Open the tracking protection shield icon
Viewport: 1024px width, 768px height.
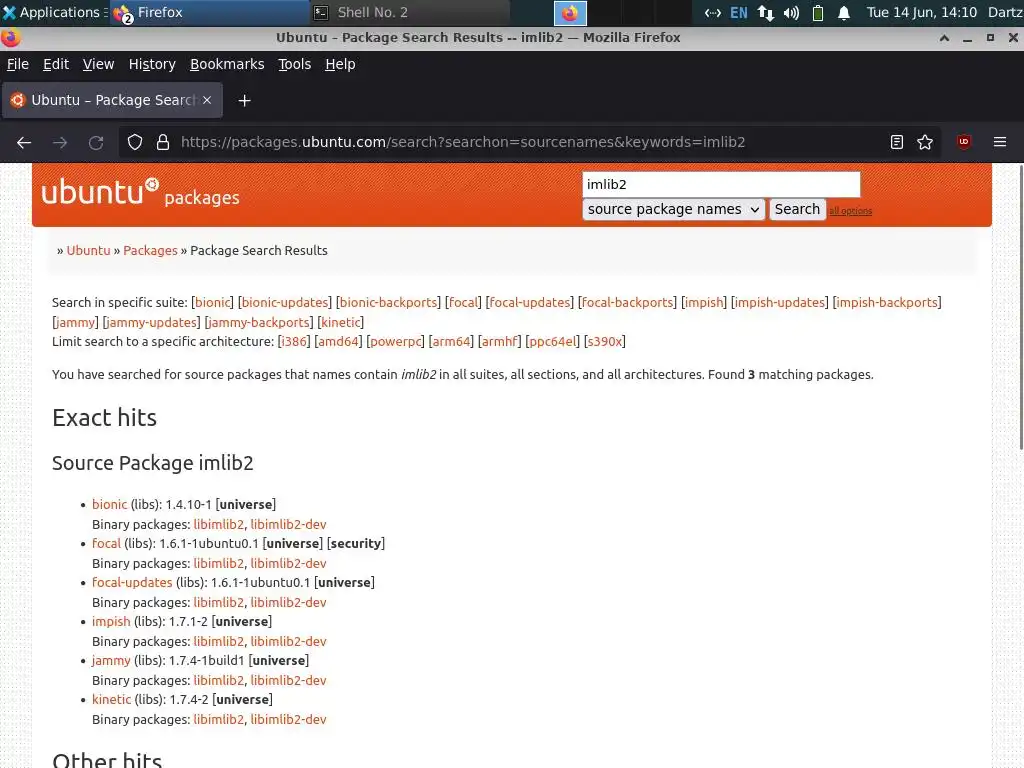click(135, 142)
